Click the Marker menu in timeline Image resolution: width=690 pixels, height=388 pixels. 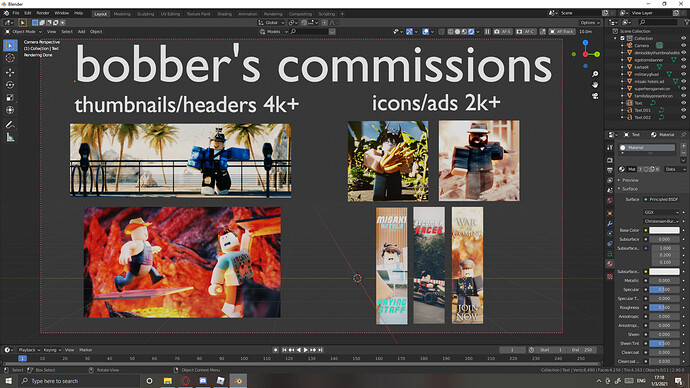[85, 350]
